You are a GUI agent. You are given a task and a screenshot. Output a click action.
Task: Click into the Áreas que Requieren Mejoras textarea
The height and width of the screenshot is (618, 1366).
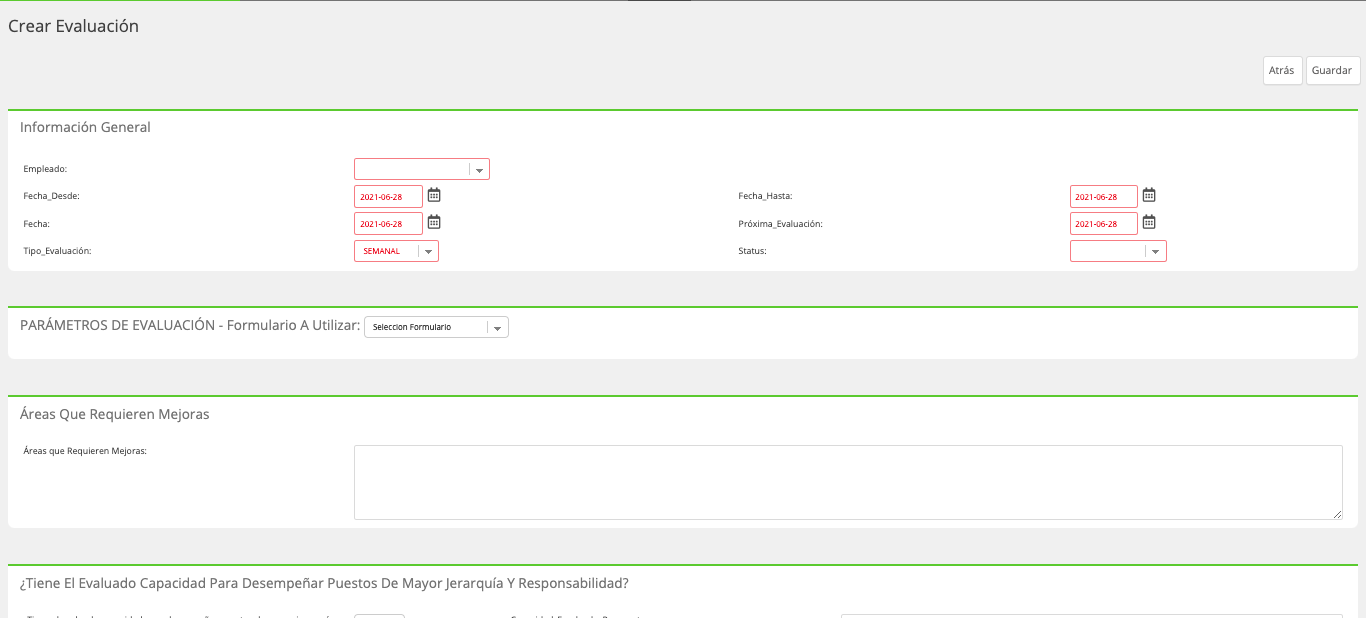click(848, 482)
